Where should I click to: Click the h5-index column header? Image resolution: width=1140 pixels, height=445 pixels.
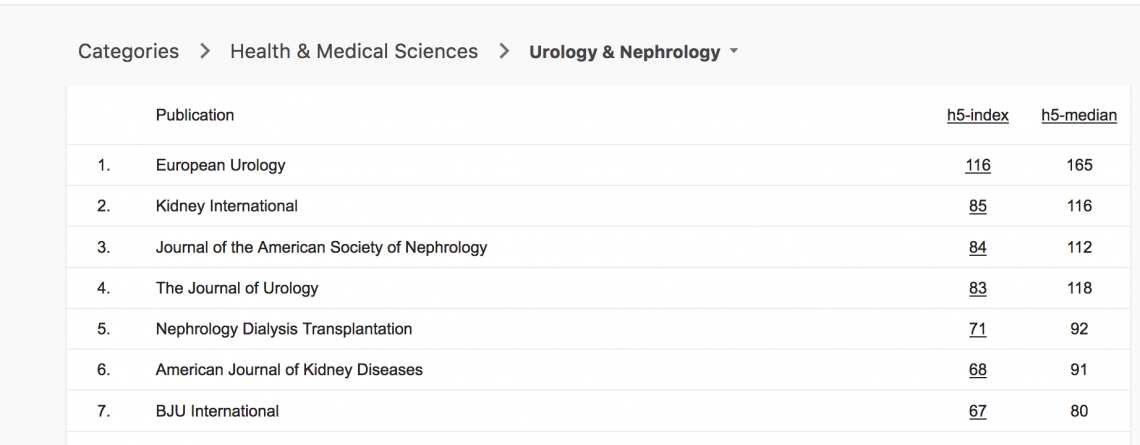tap(977, 115)
